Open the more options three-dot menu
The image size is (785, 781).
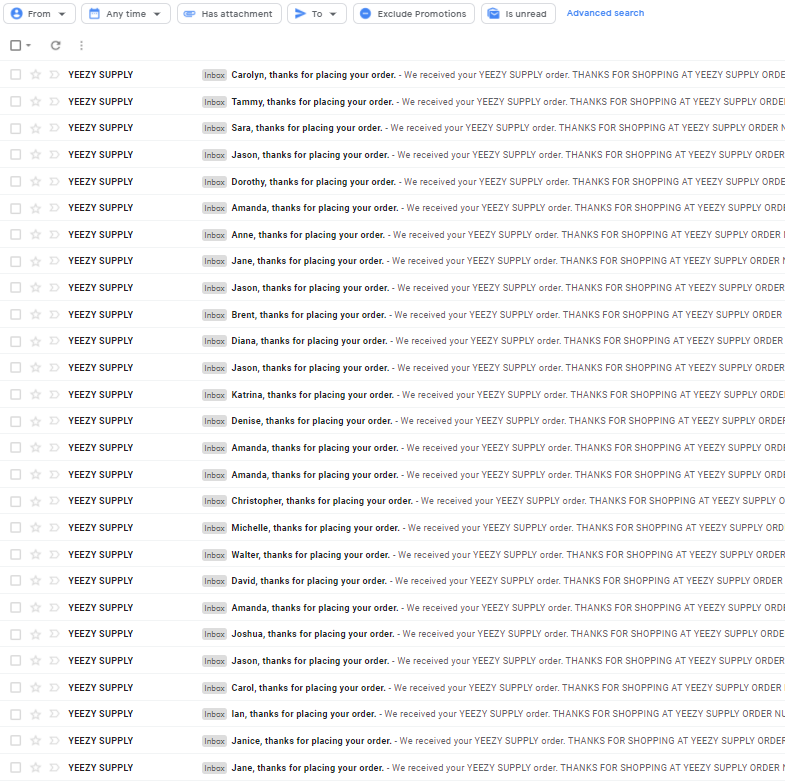[x=81, y=46]
